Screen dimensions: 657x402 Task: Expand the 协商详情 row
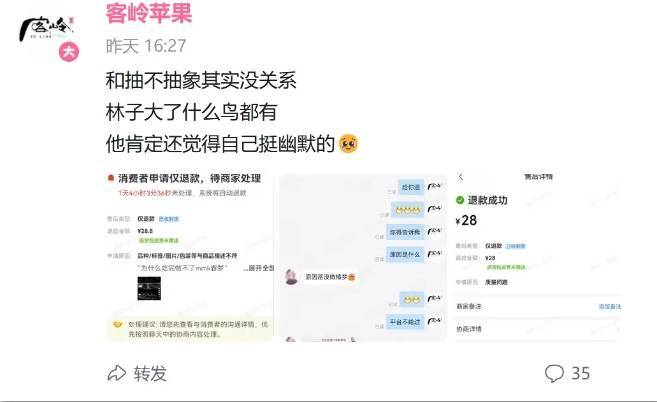point(538,329)
